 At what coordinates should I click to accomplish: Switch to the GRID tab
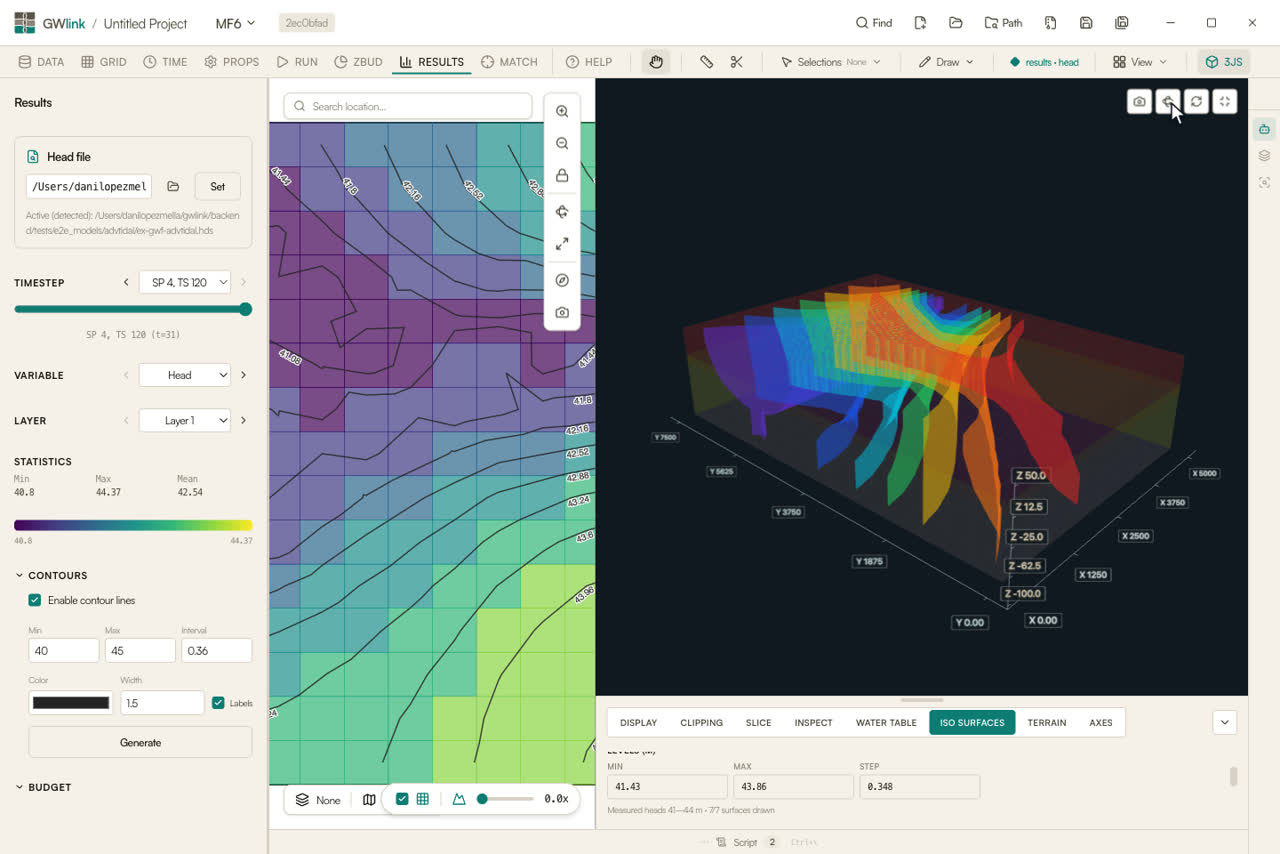point(104,62)
